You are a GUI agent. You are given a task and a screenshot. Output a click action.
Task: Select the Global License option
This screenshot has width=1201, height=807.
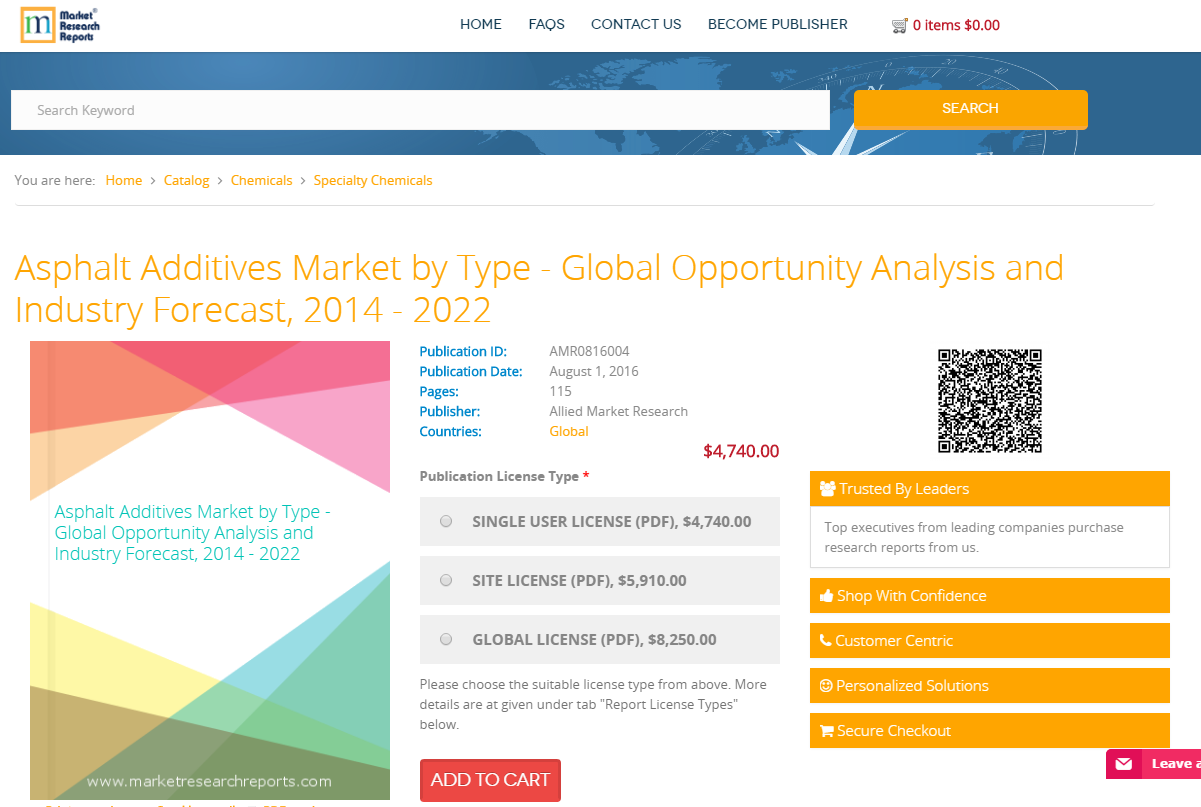pyautogui.click(x=446, y=639)
